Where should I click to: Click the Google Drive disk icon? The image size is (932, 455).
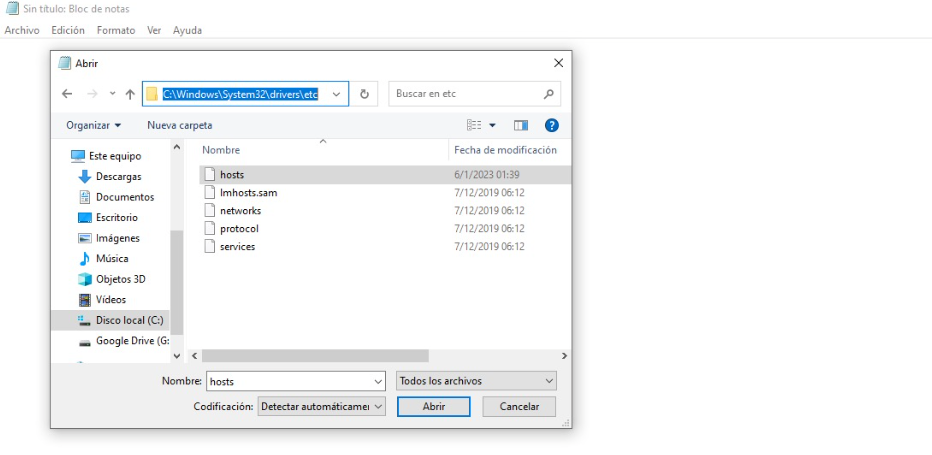[x=85, y=342]
